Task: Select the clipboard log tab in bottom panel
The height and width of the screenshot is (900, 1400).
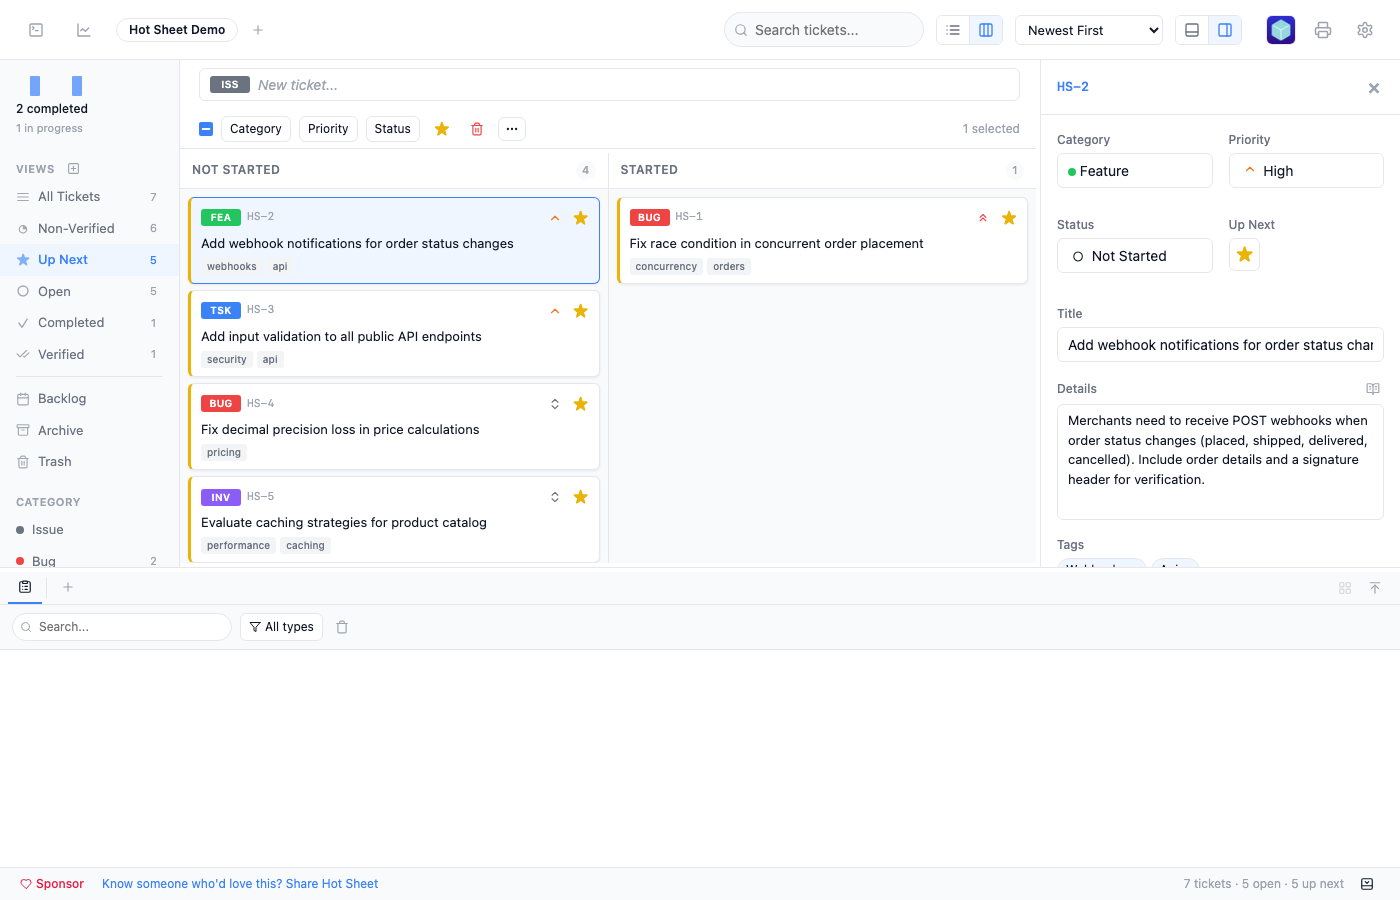Action: [25, 587]
